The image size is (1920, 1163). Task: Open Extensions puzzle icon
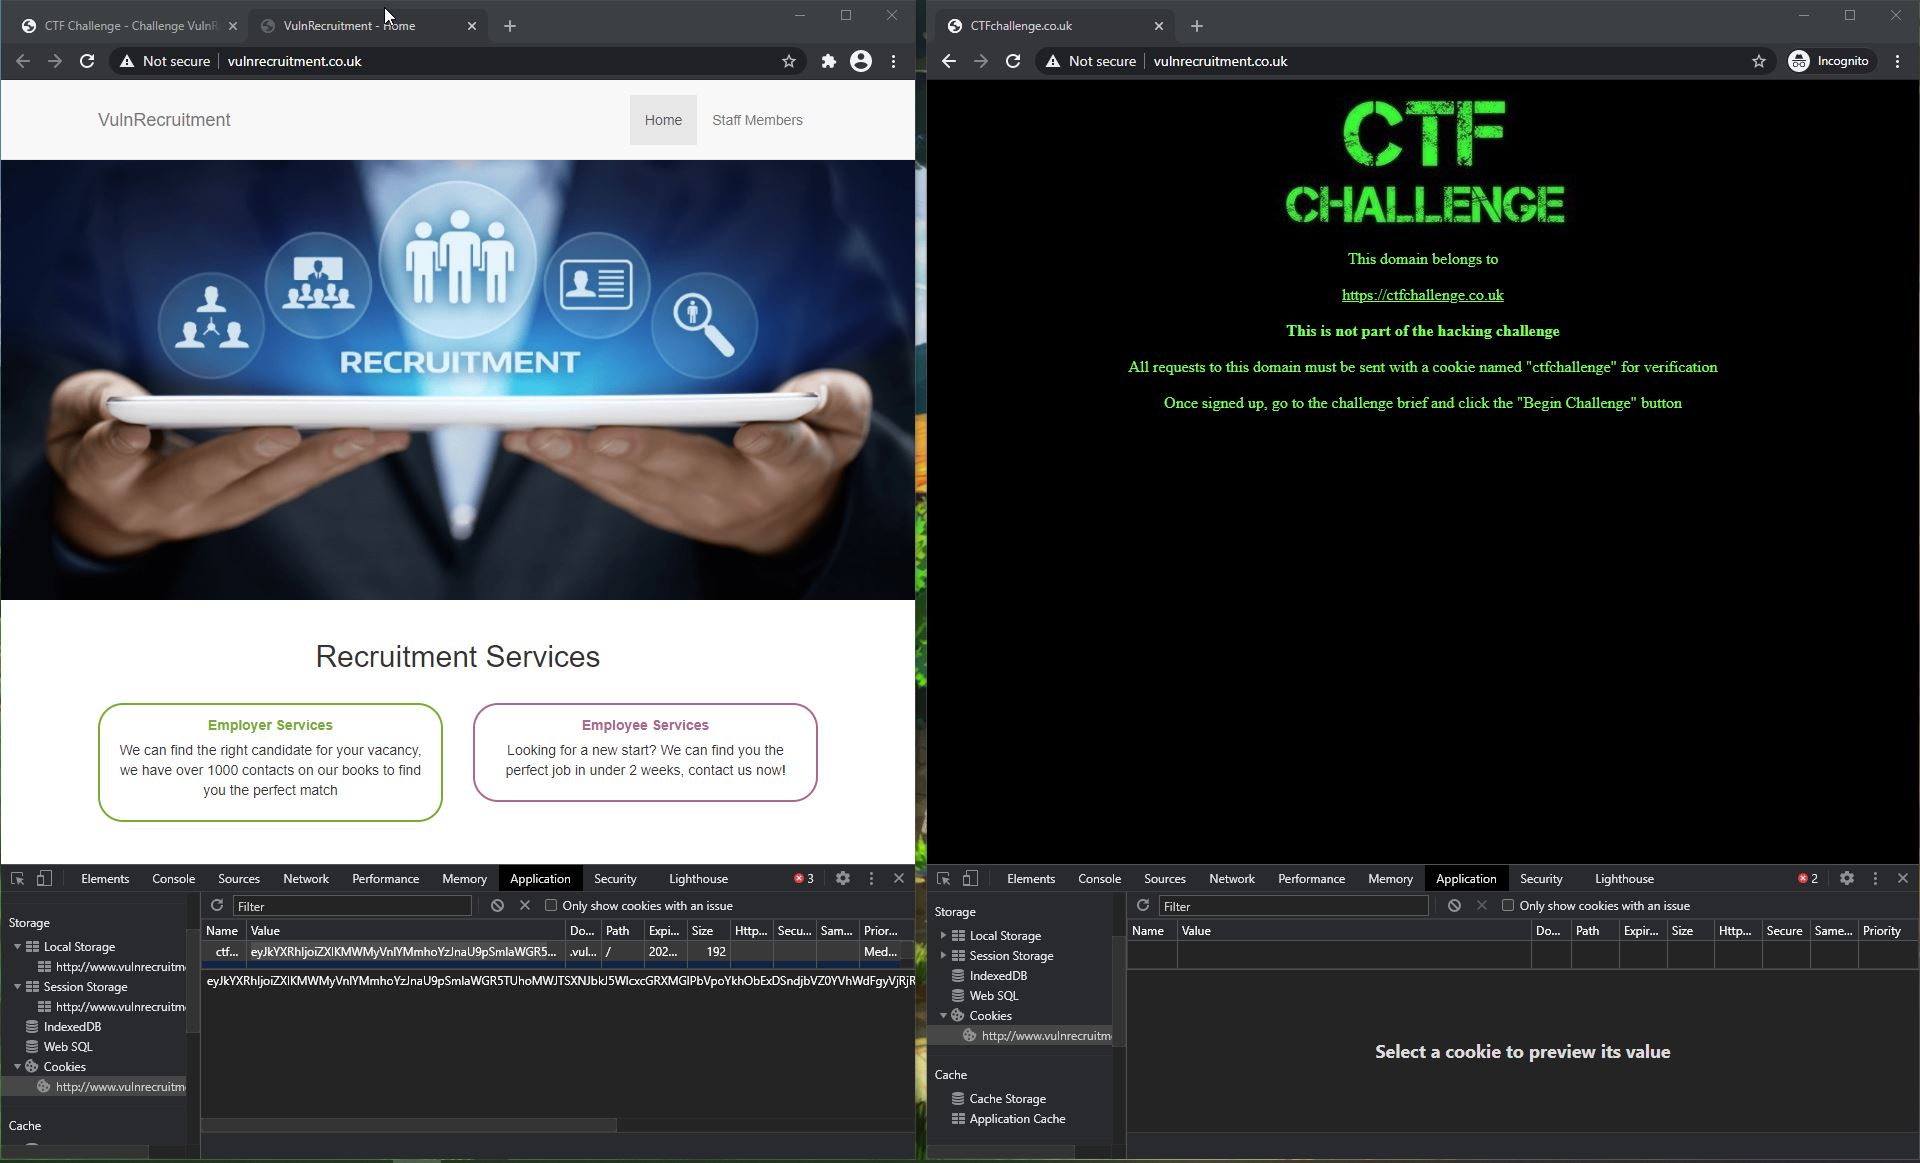pyautogui.click(x=828, y=61)
